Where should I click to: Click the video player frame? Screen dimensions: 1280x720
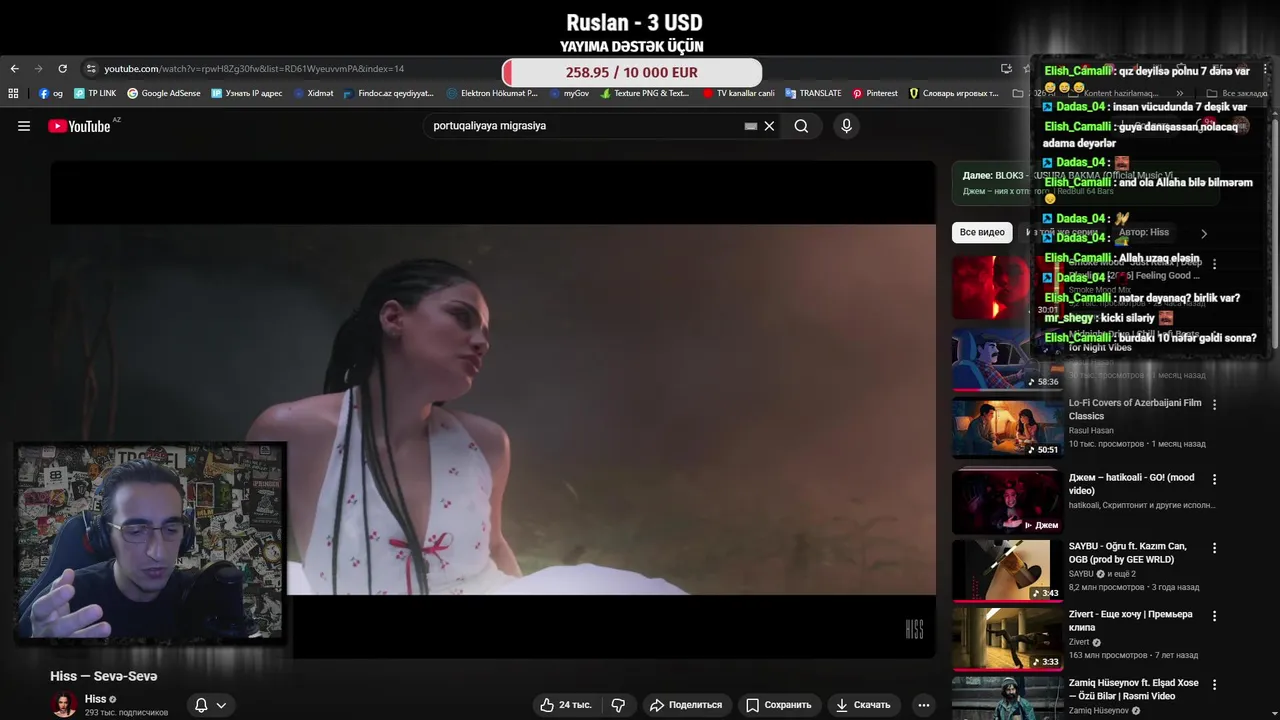(493, 409)
